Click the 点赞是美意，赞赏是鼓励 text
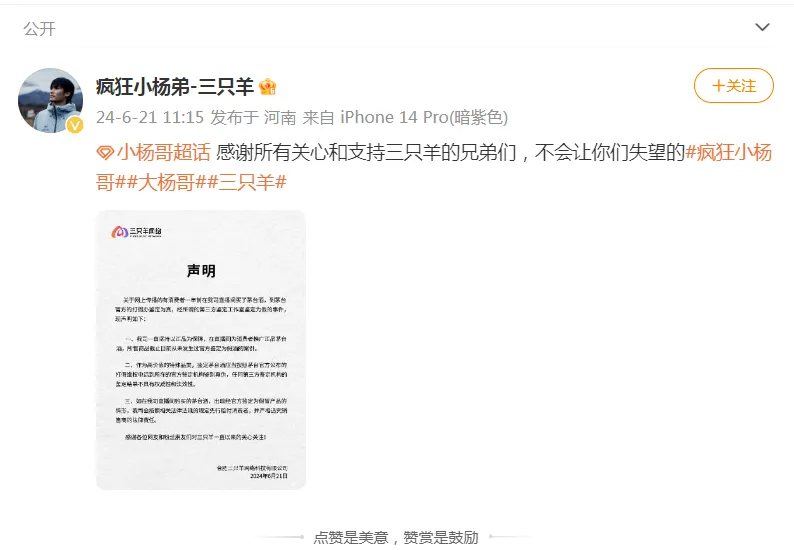The image size is (794, 550). point(396,537)
